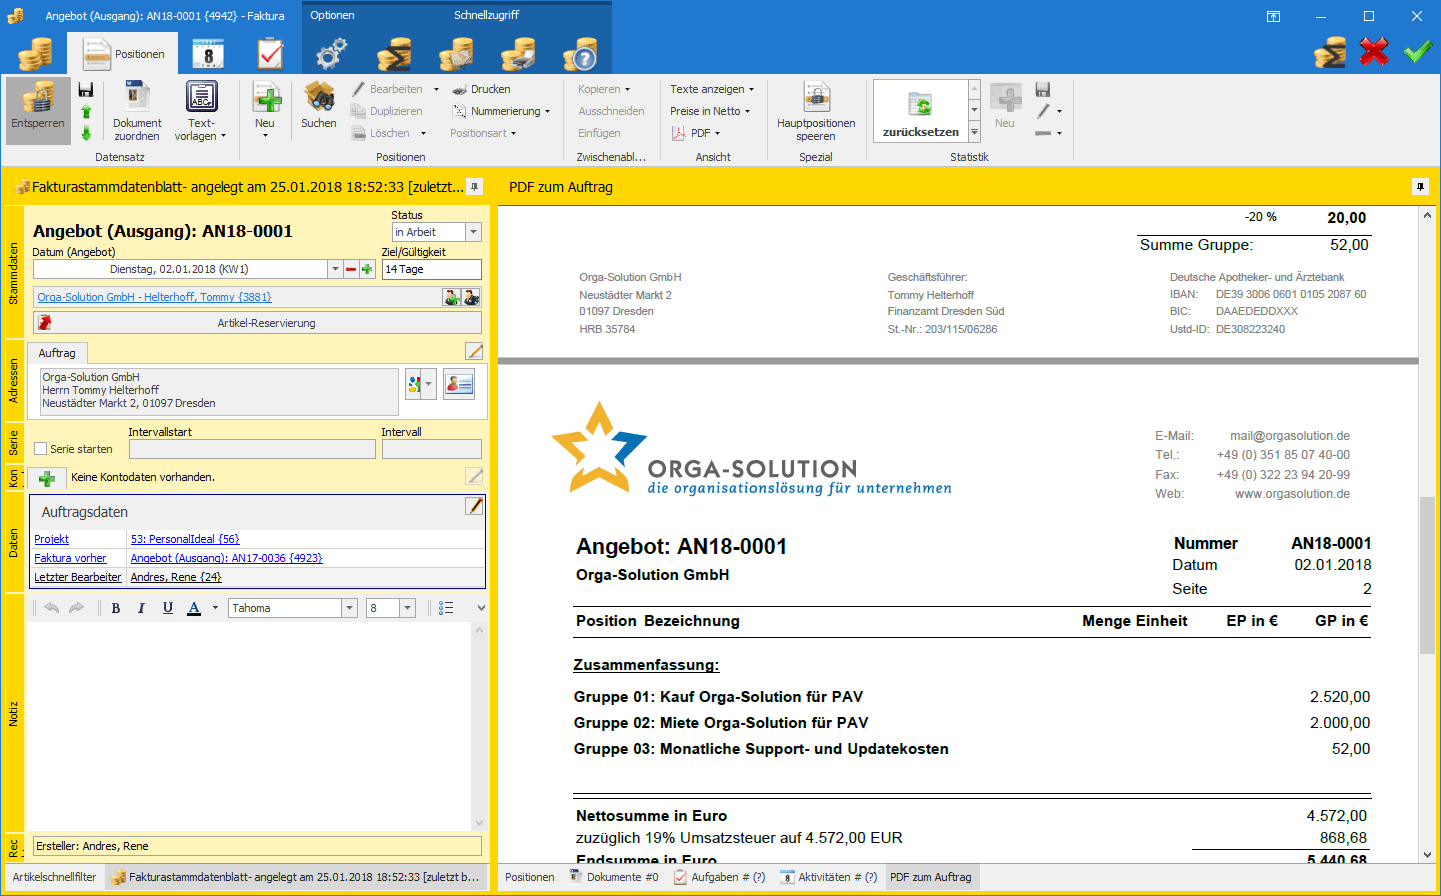Image resolution: width=1441 pixels, height=896 pixels.
Task: Open project link 53: PersonalIdeal {56}
Action: (x=185, y=539)
